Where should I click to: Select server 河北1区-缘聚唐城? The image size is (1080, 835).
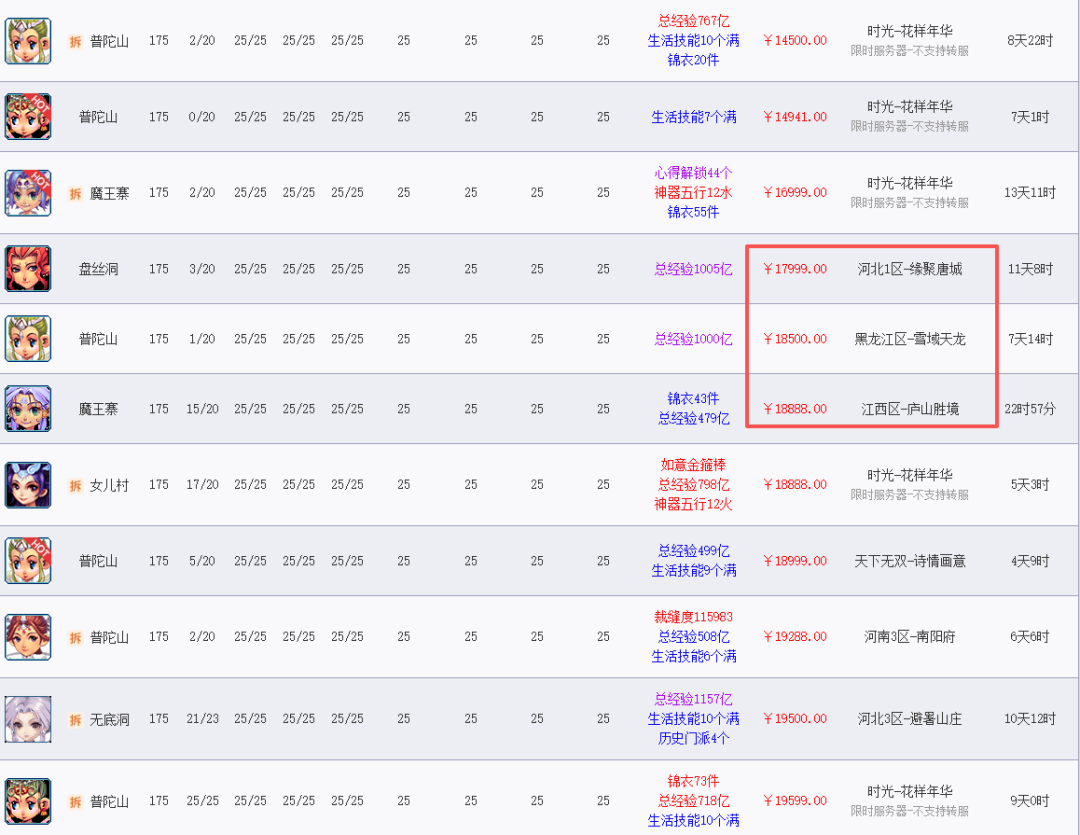click(909, 269)
